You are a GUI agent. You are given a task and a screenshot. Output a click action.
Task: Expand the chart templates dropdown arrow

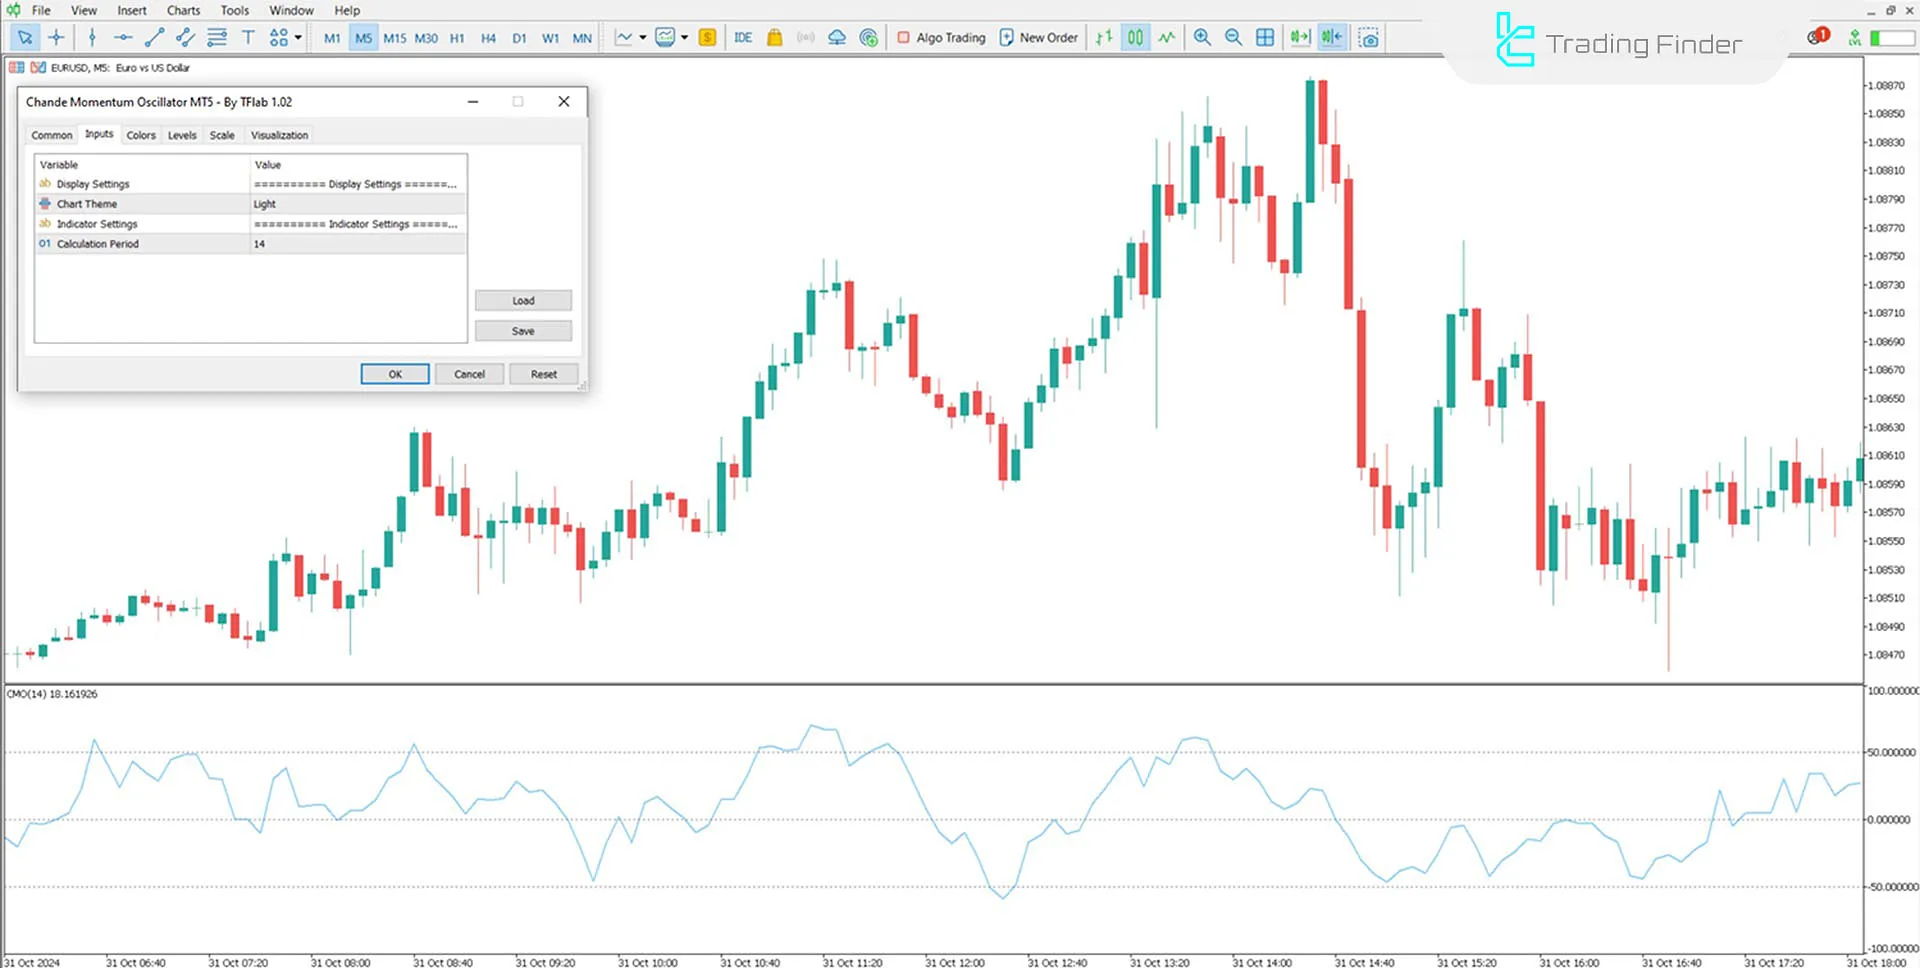pyautogui.click(x=684, y=38)
